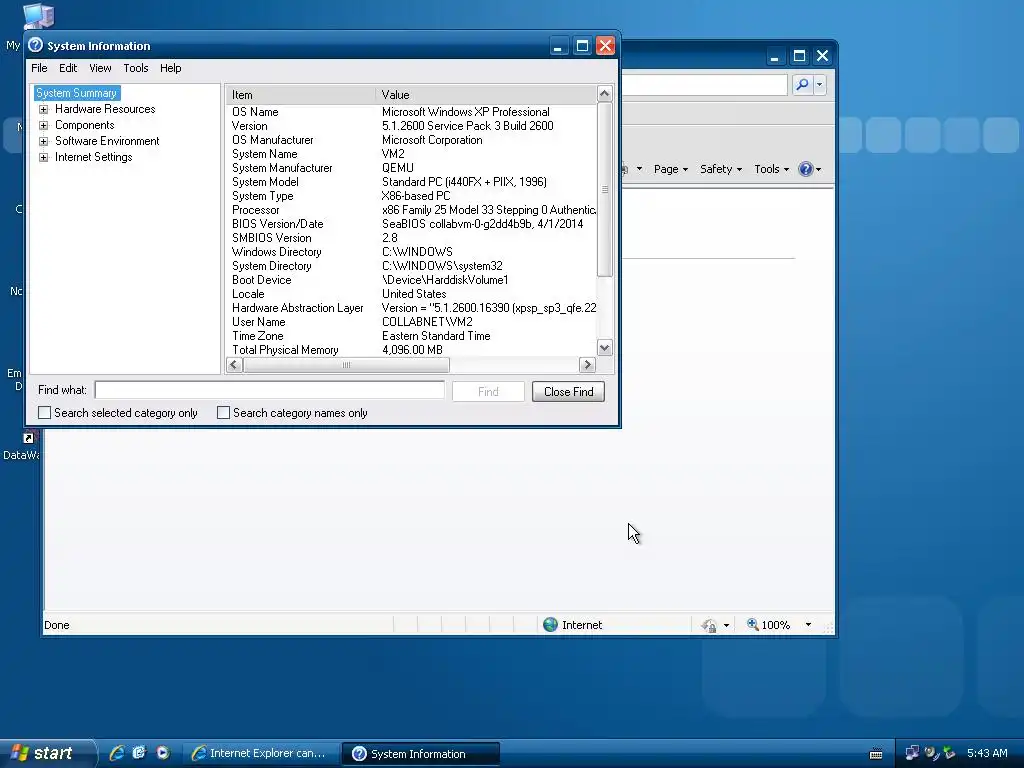The image size is (1024, 768).
Task: Click the Close Find button
Action: (568, 392)
